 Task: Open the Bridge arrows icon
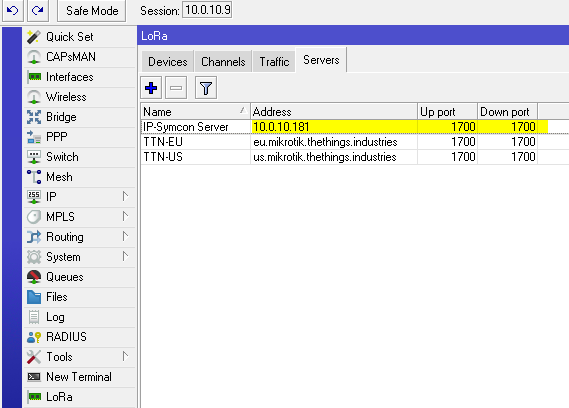point(34,117)
